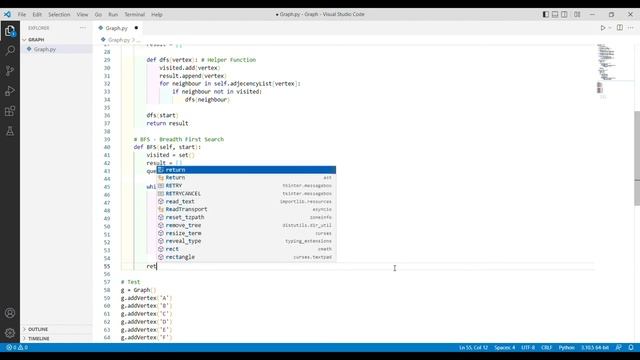
Task: Open the Selection menu
Action: pyautogui.click(x=59, y=14)
